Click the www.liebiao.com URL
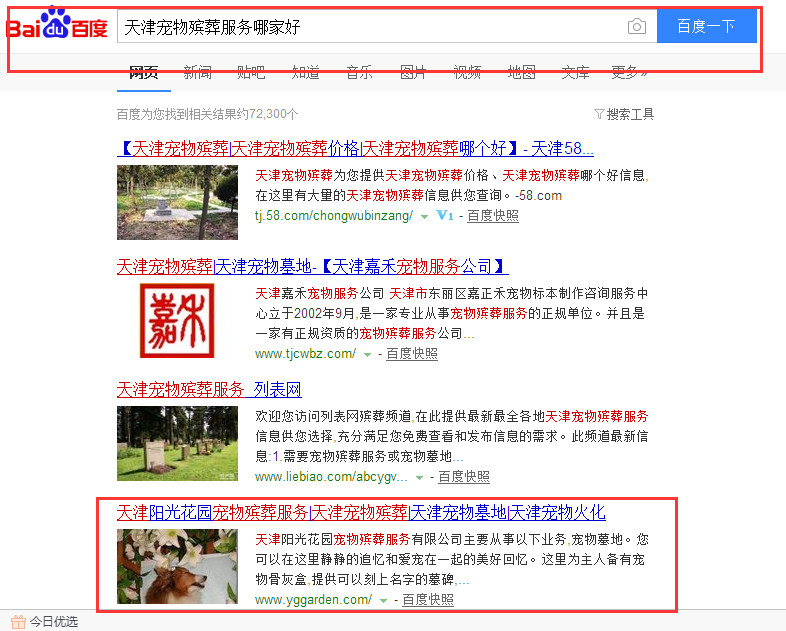This screenshot has height=631, width=786. pos(331,477)
